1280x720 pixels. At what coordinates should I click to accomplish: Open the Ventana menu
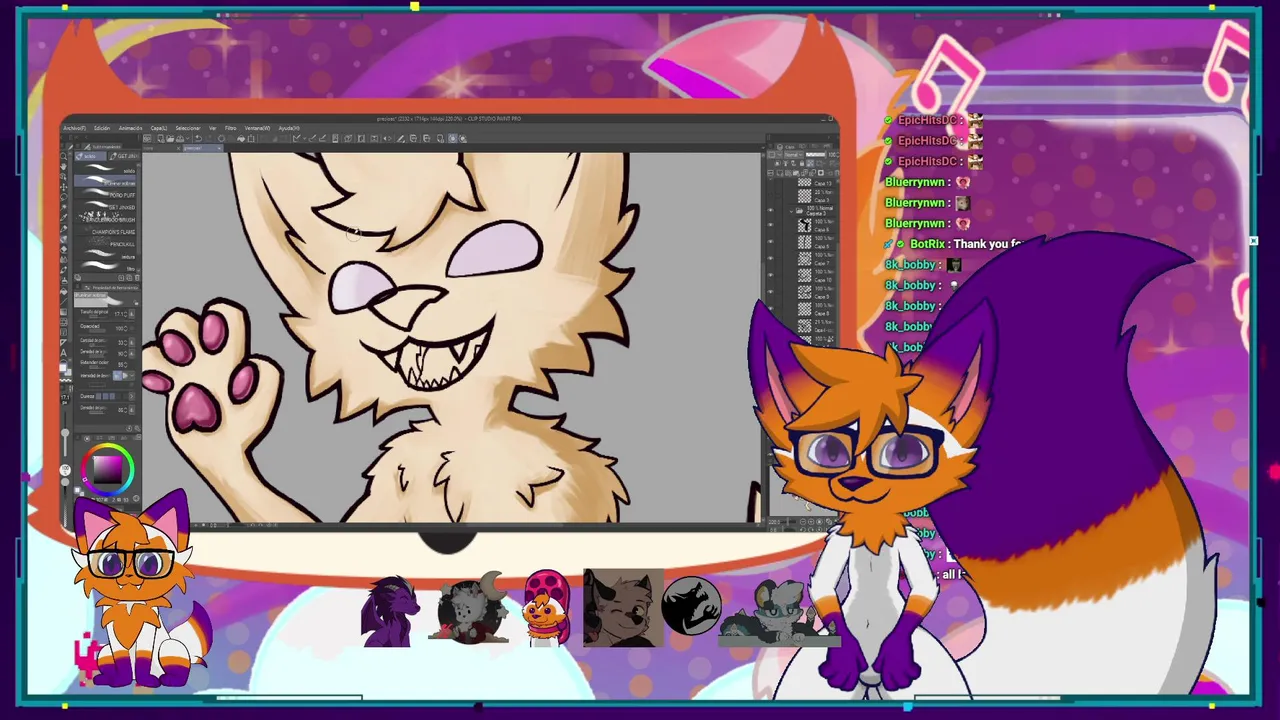(257, 128)
